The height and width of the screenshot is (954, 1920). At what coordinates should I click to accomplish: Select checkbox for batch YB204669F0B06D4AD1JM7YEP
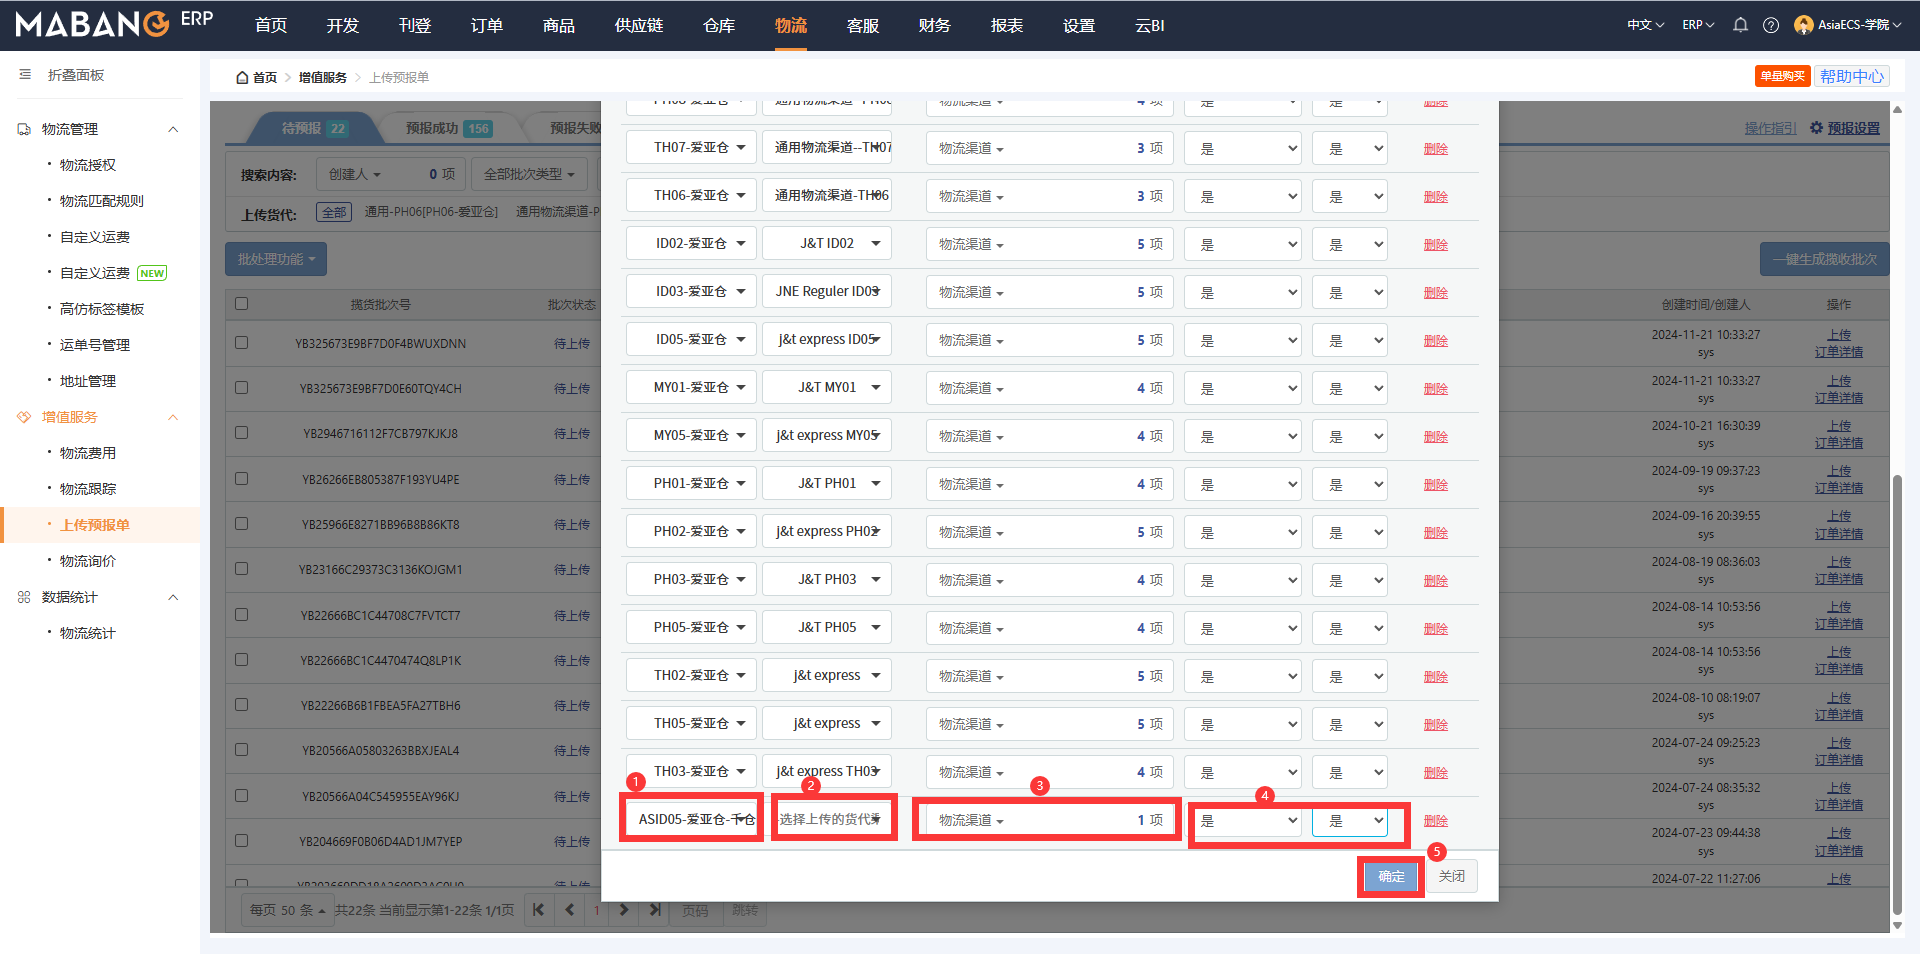tap(241, 840)
